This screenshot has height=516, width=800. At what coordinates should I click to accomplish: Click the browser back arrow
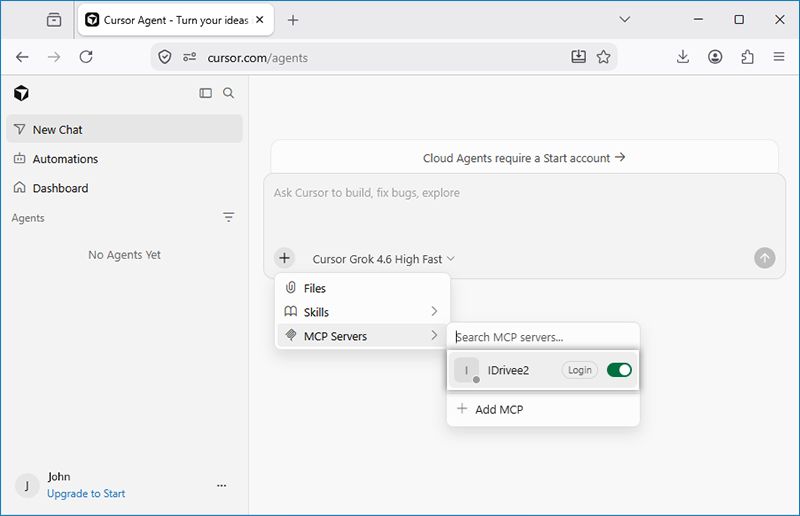tap(22, 57)
